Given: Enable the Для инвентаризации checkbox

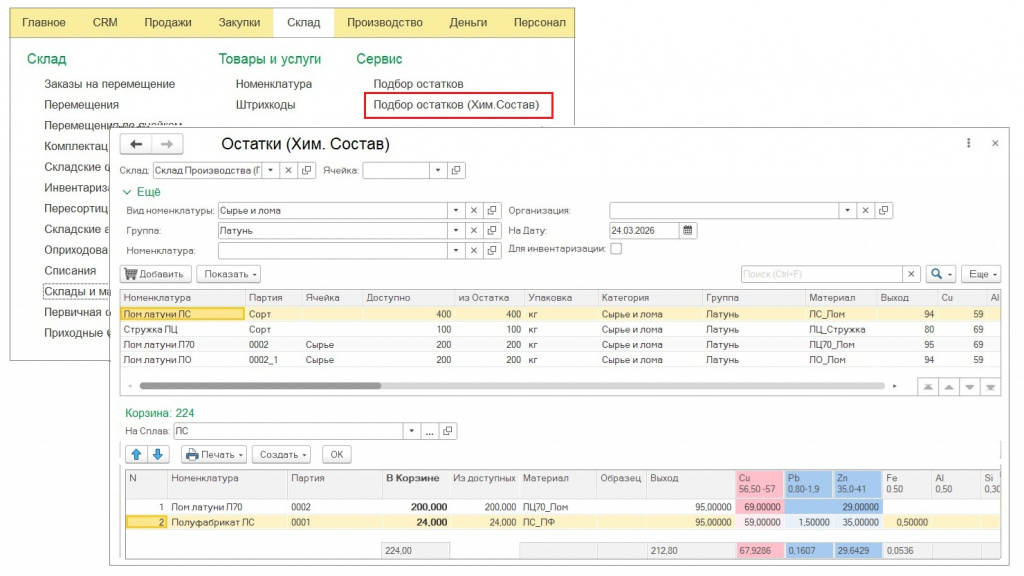Looking at the screenshot, I should [616, 249].
